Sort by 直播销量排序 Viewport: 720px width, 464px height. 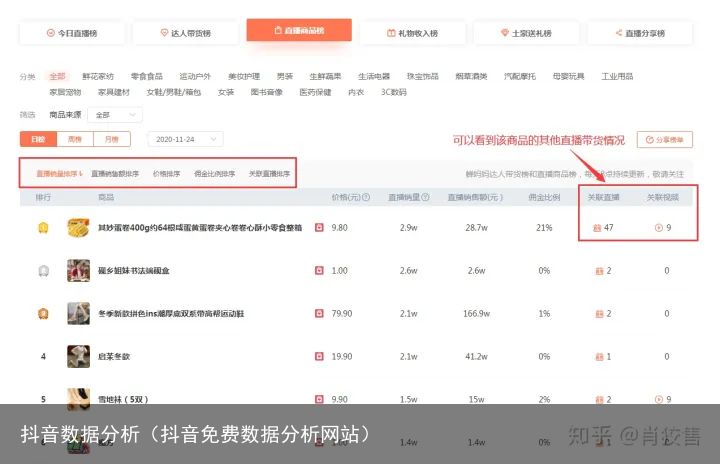click(x=59, y=174)
